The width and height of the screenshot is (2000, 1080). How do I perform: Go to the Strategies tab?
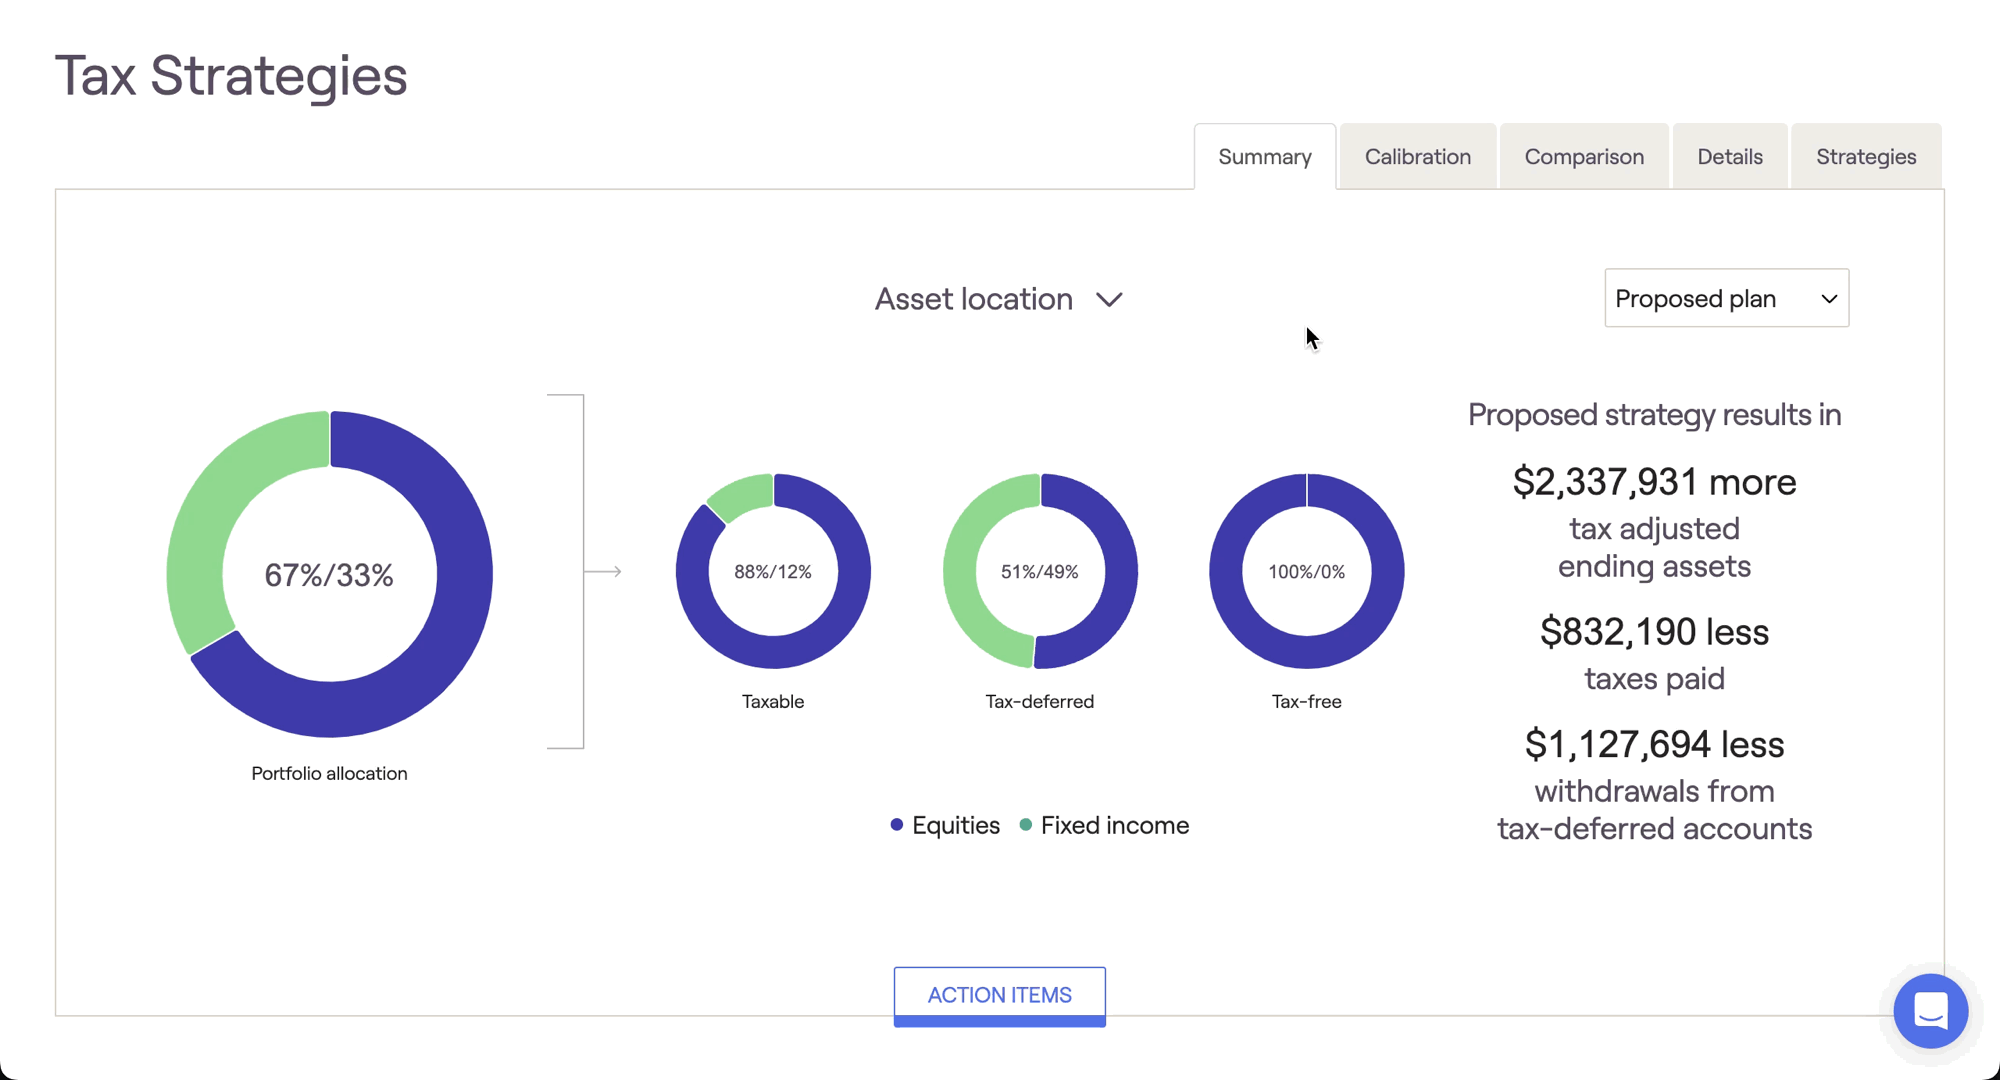[x=1865, y=157]
